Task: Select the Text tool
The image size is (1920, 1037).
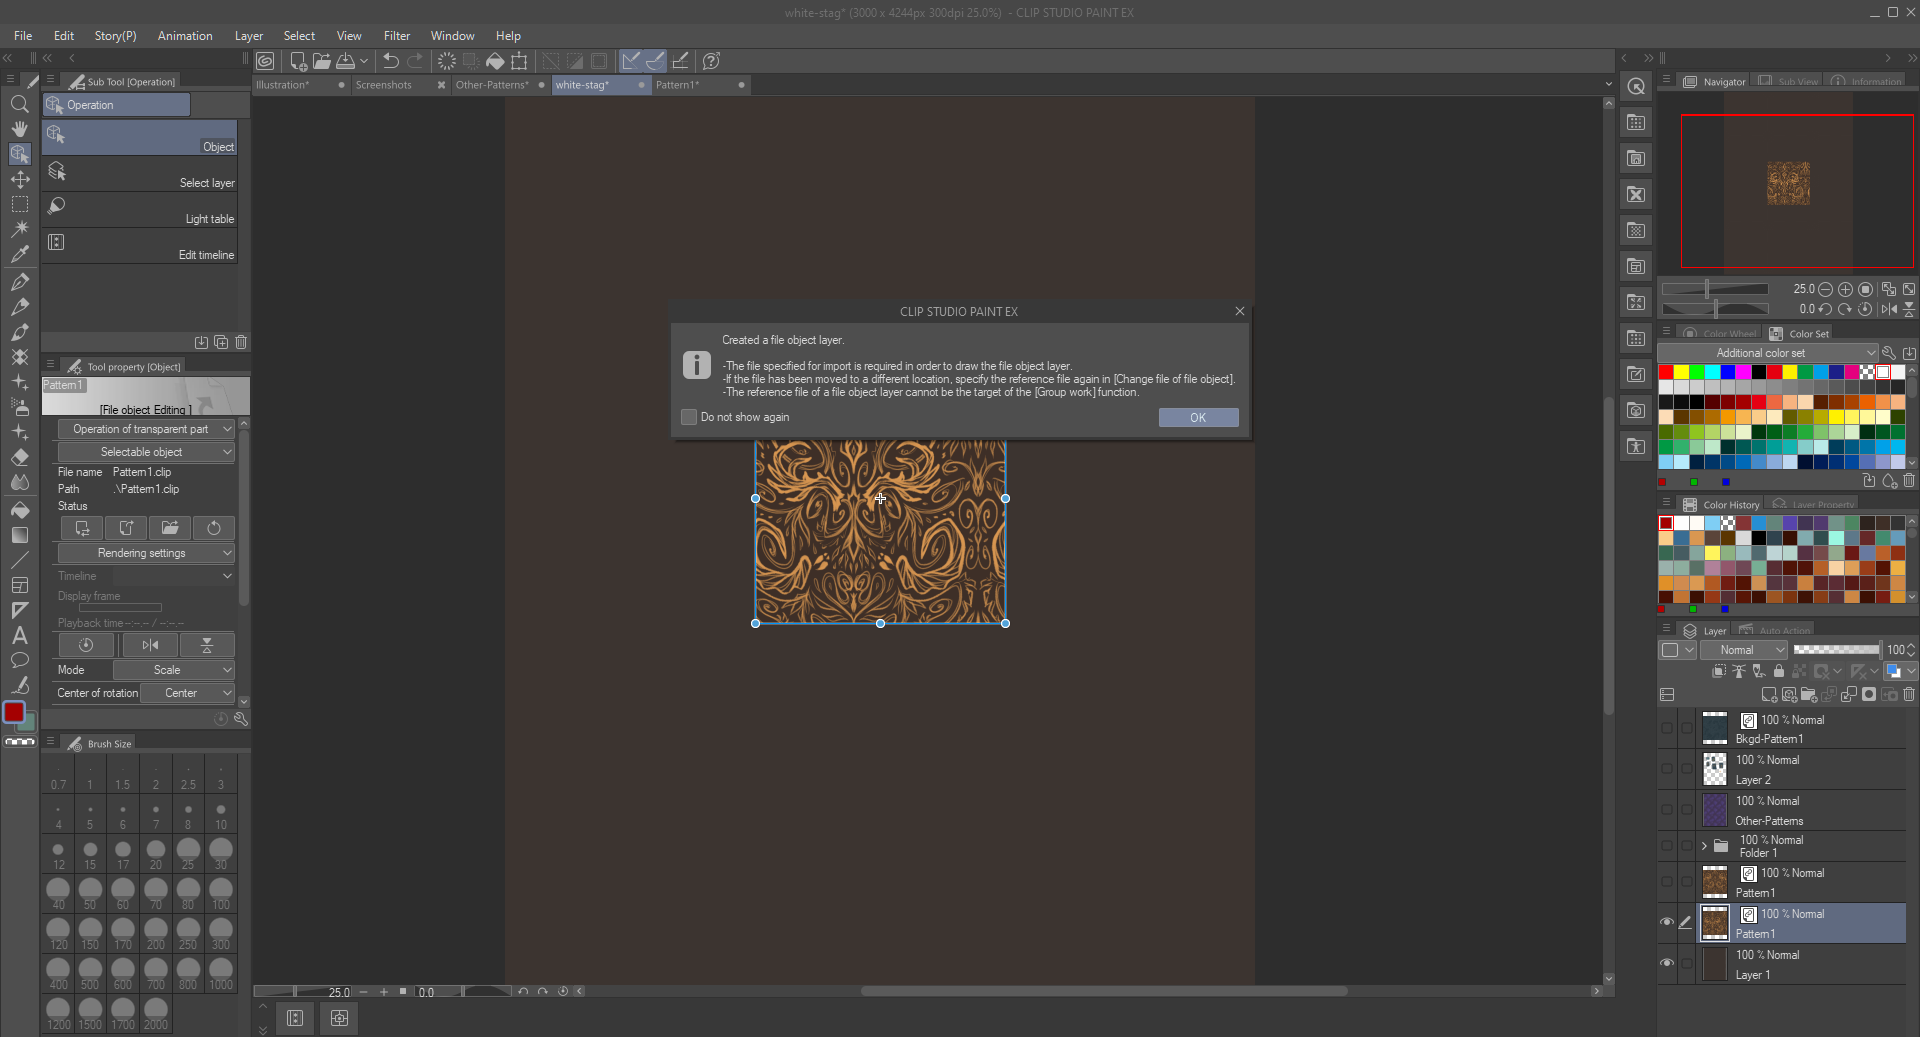Action: point(19,635)
